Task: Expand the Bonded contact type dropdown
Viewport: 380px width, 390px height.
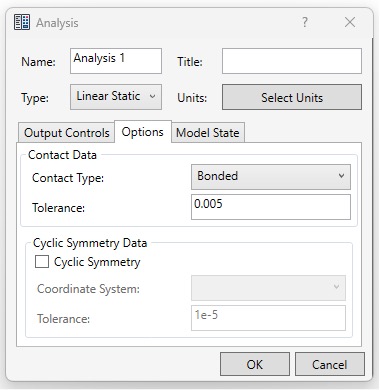Action: [271, 177]
